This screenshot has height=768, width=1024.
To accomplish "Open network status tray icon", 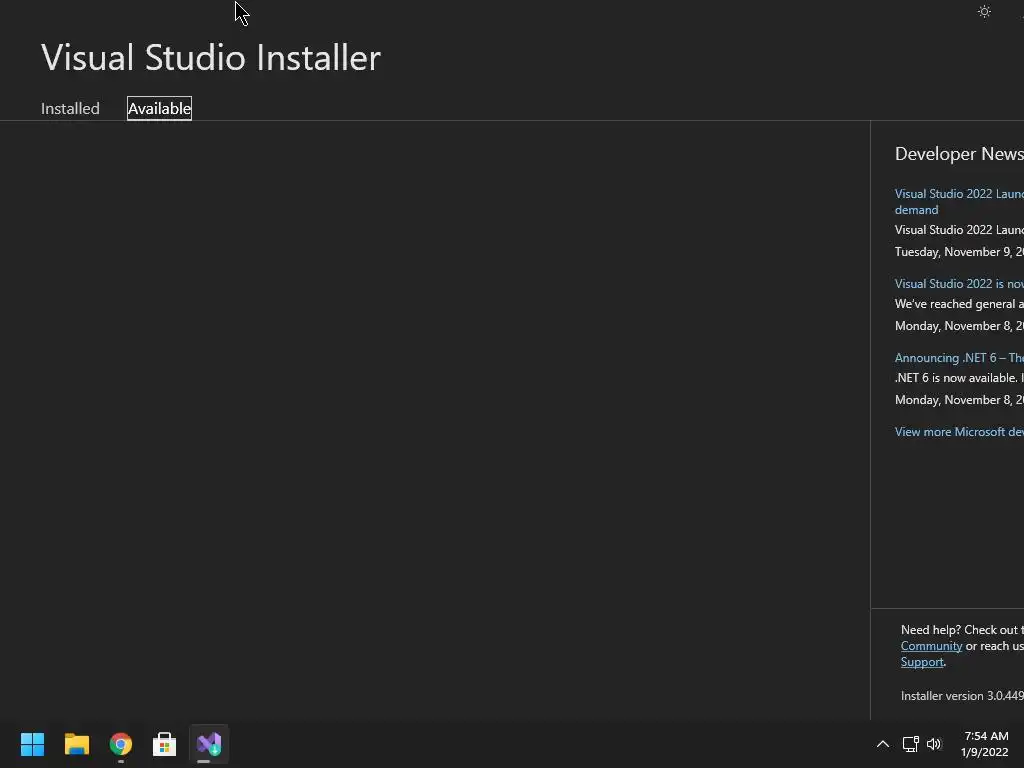I will tap(910, 744).
